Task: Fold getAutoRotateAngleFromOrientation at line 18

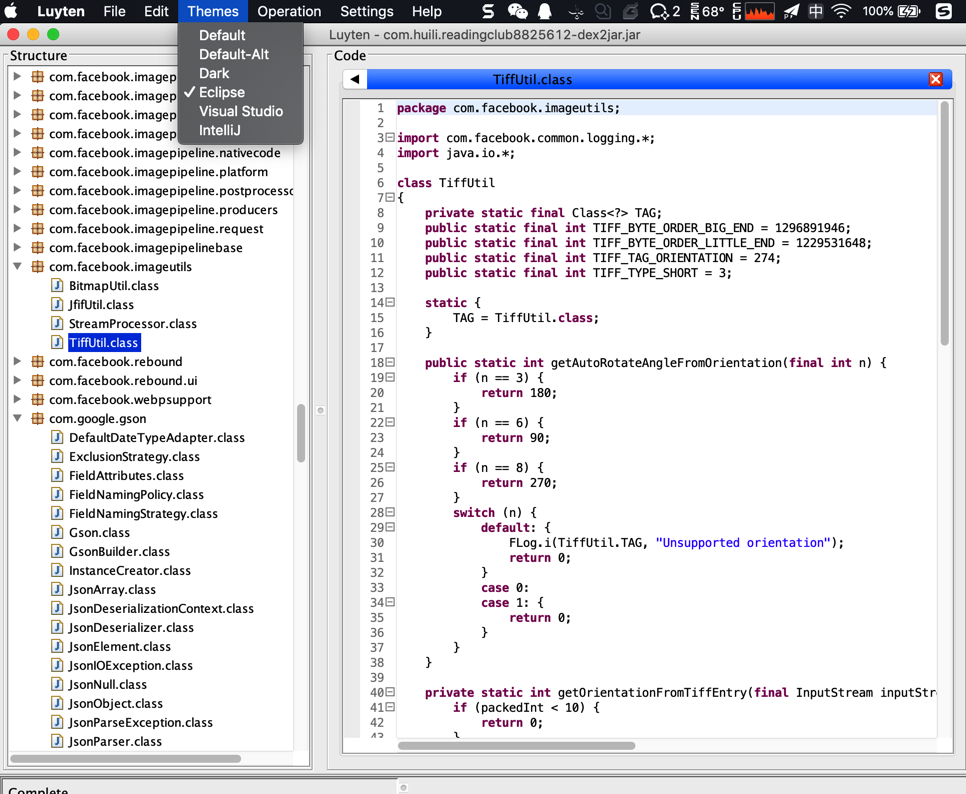Action: pyautogui.click(x=390, y=362)
